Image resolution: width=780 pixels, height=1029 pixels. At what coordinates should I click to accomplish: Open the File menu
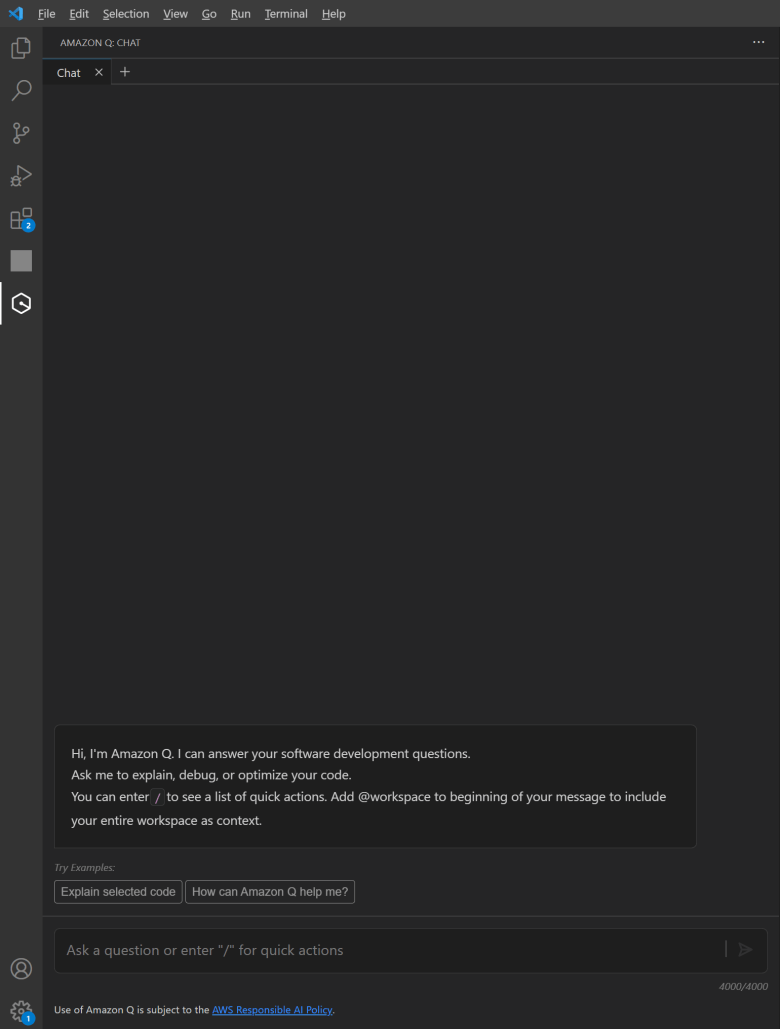[x=47, y=14]
